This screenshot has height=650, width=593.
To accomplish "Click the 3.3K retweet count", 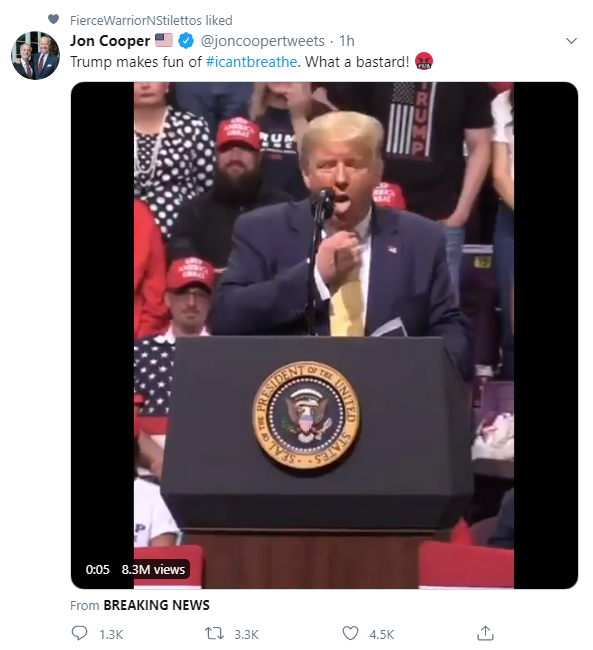I will coord(246,634).
